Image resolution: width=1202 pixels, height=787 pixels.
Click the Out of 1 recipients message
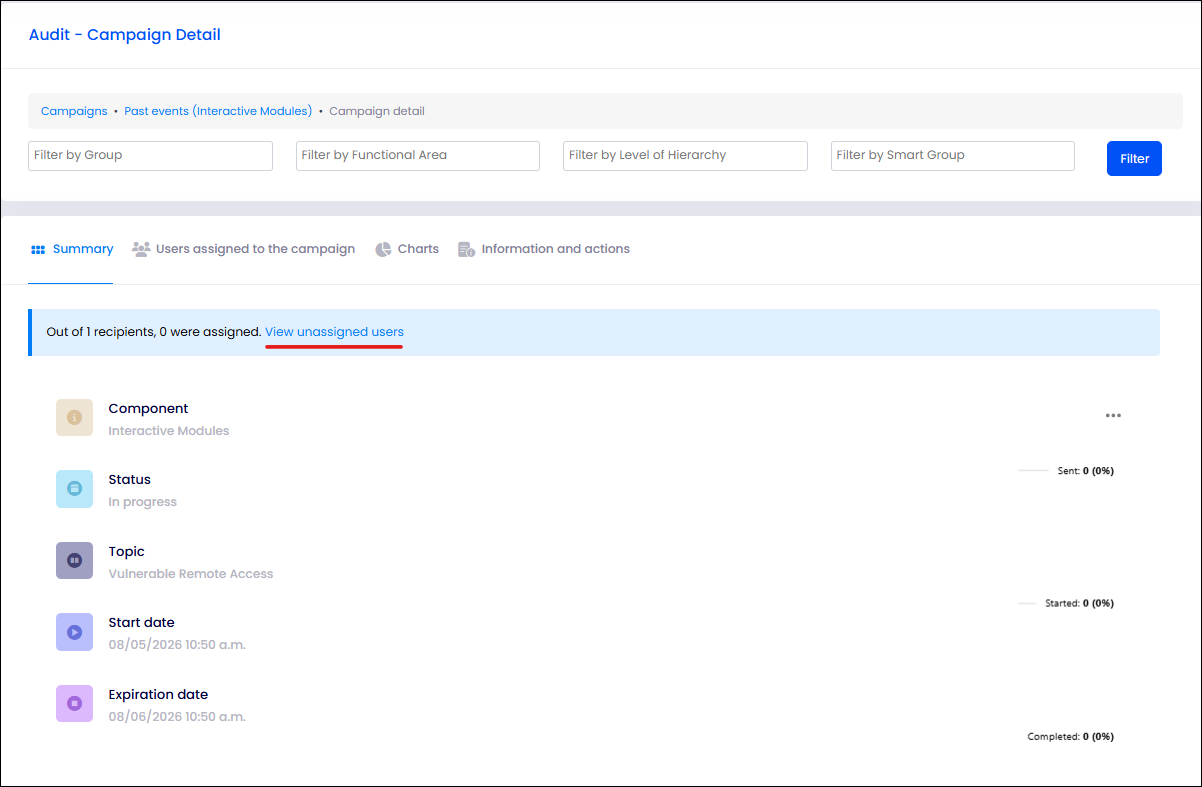[154, 331]
